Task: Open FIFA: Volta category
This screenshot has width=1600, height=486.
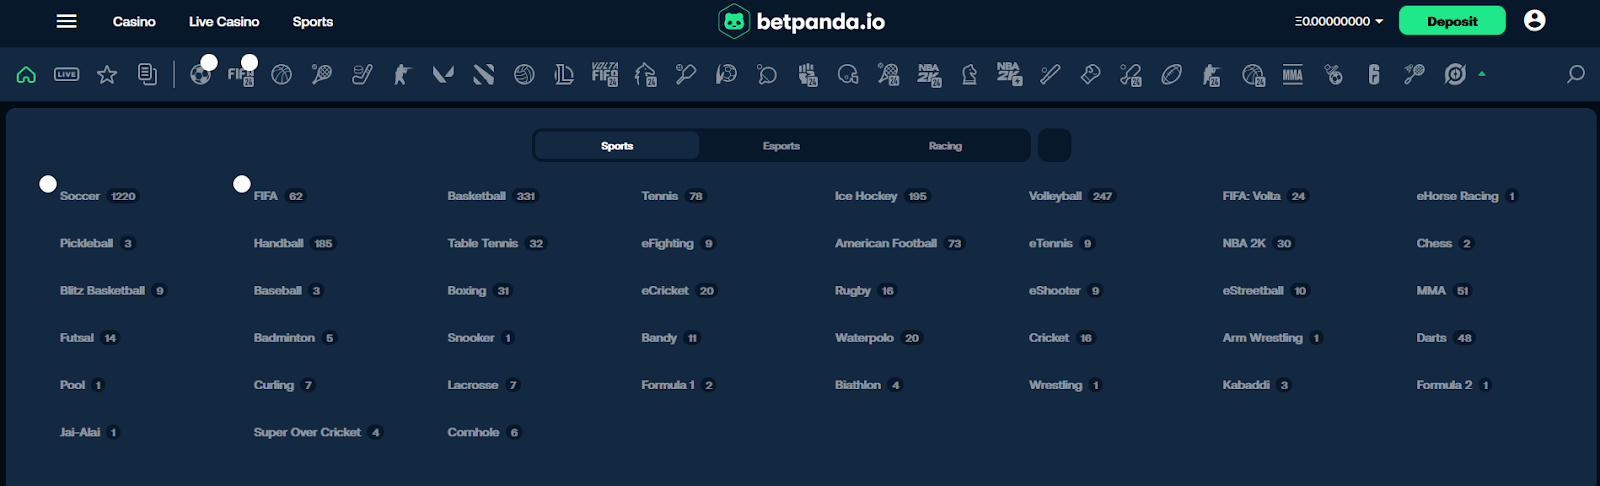Action: (x=1265, y=196)
